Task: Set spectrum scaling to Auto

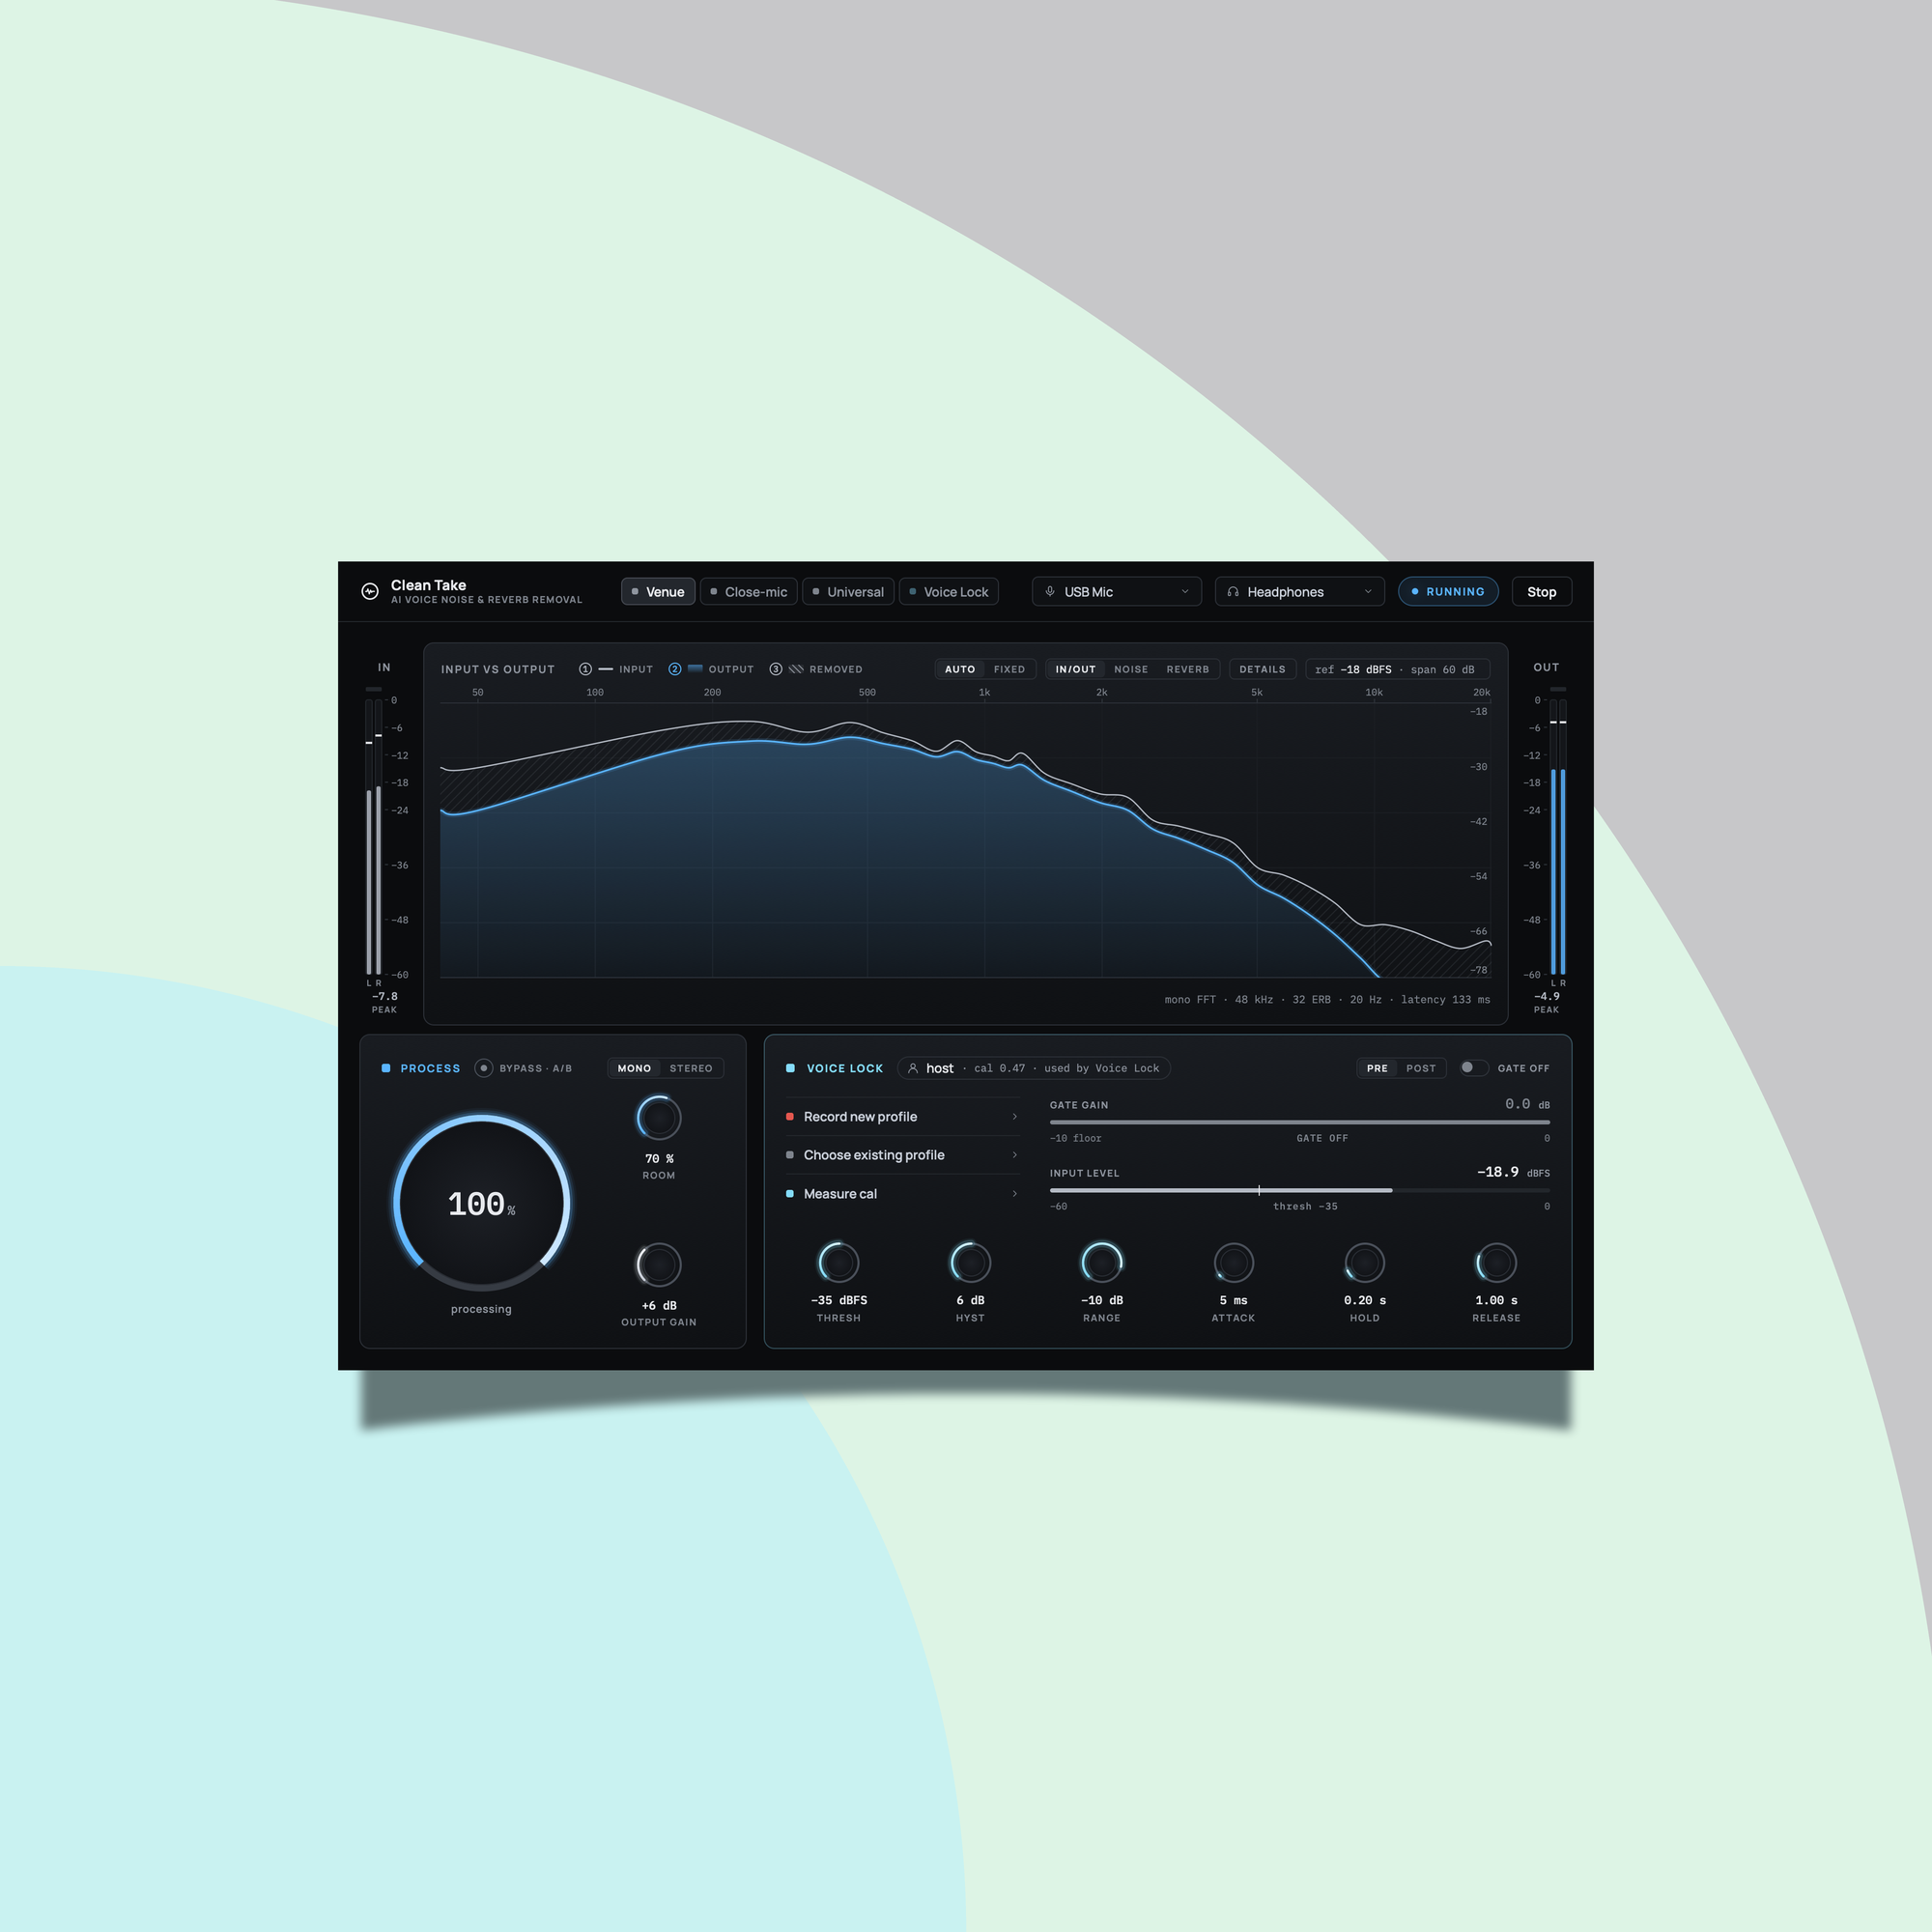Action: coord(960,669)
